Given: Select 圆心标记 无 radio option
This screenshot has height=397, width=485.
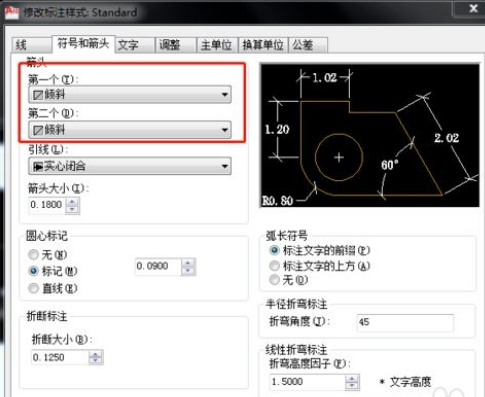Looking at the screenshot, I should point(33,255).
